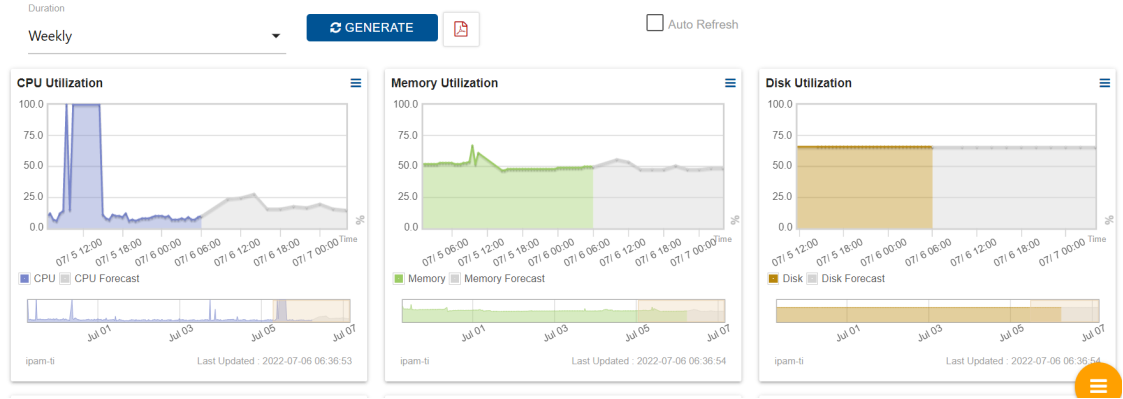Click the GENERATE button
Image resolution: width=1123 pixels, height=399 pixels.
pyautogui.click(x=372, y=28)
